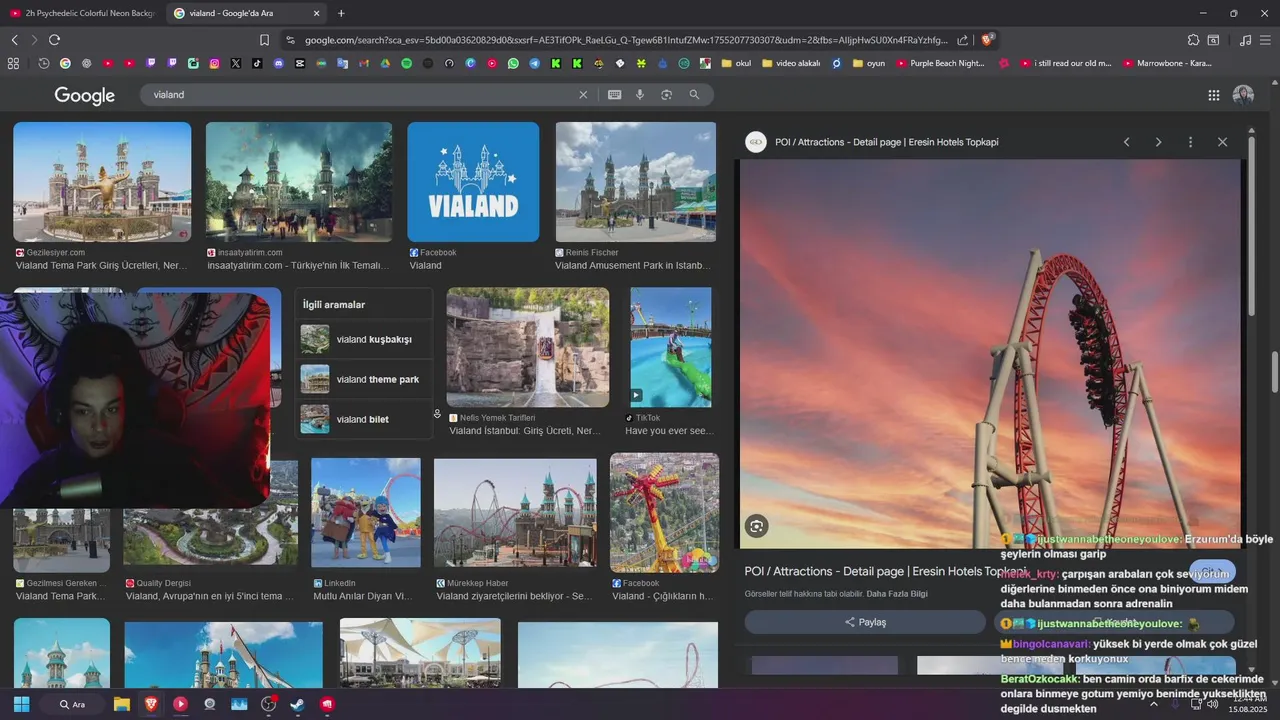Open the browser extensions puzzle icon
Image resolution: width=1280 pixels, height=720 pixels.
[1193, 40]
